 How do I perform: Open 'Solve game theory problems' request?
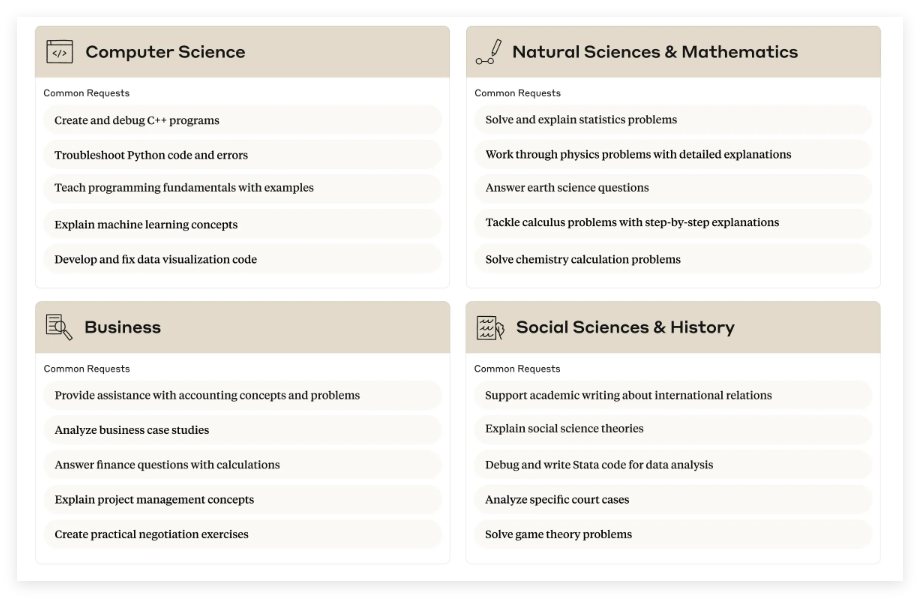point(558,534)
